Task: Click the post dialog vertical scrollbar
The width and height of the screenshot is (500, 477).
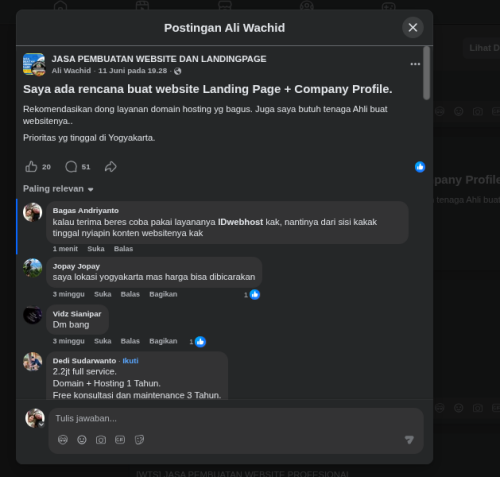Action: point(426,73)
